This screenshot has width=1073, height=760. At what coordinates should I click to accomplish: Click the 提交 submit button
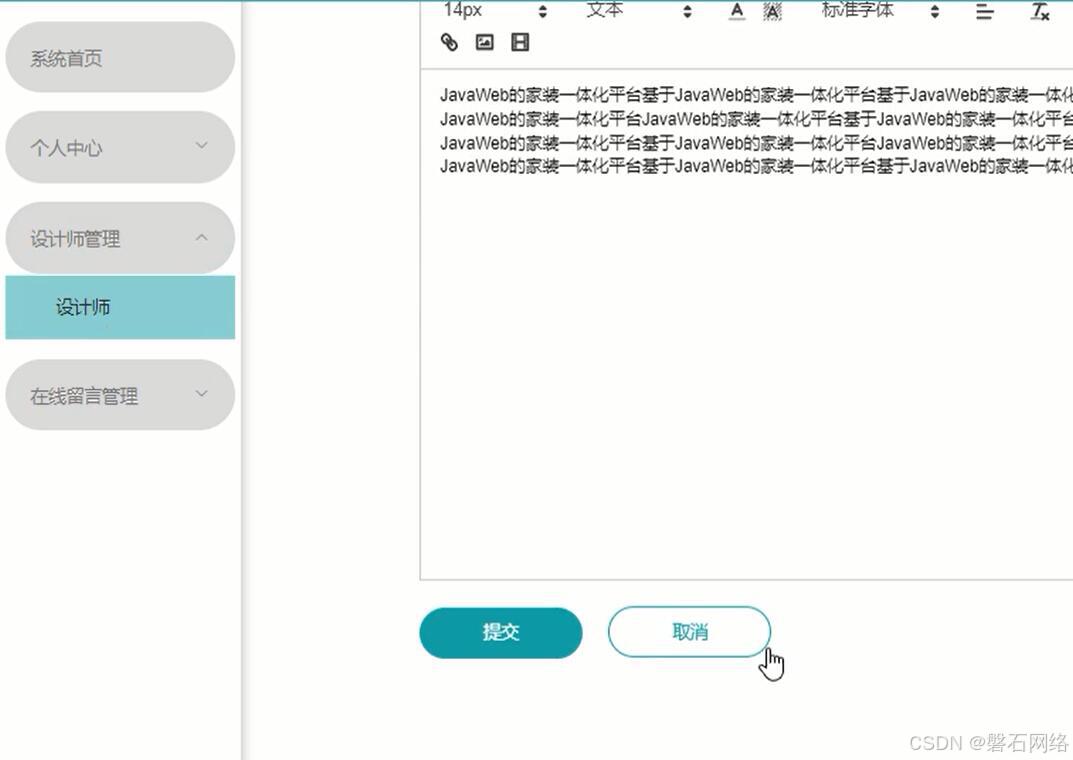pos(500,632)
